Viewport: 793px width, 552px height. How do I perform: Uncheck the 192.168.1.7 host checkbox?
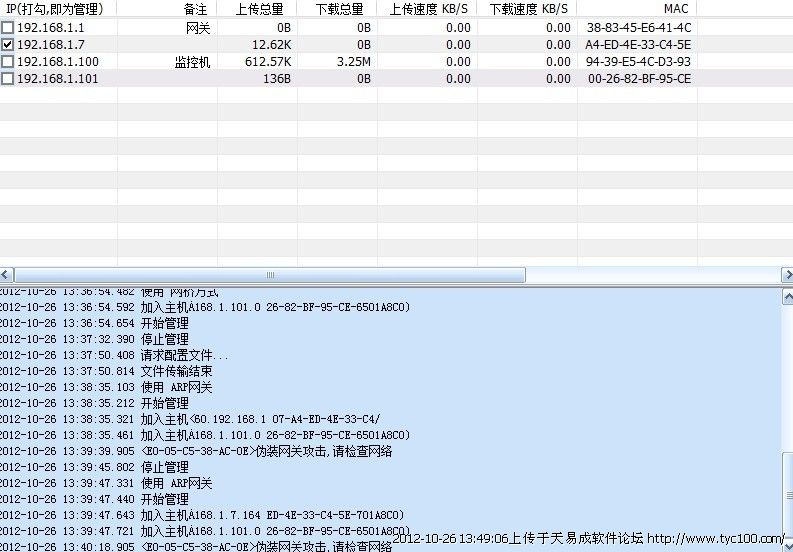pos(8,45)
